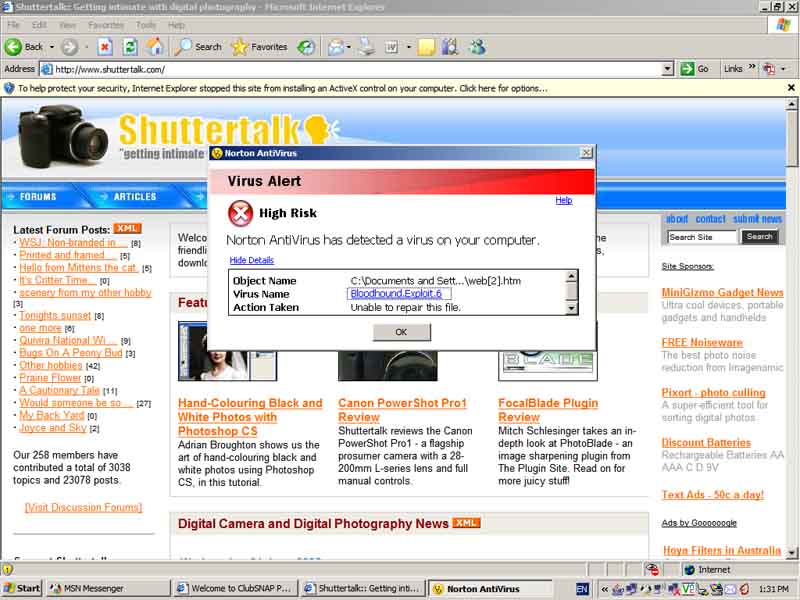Click the Internet zone globe icon
The width and height of the screenshot is (800, 600).
[690, 569]
